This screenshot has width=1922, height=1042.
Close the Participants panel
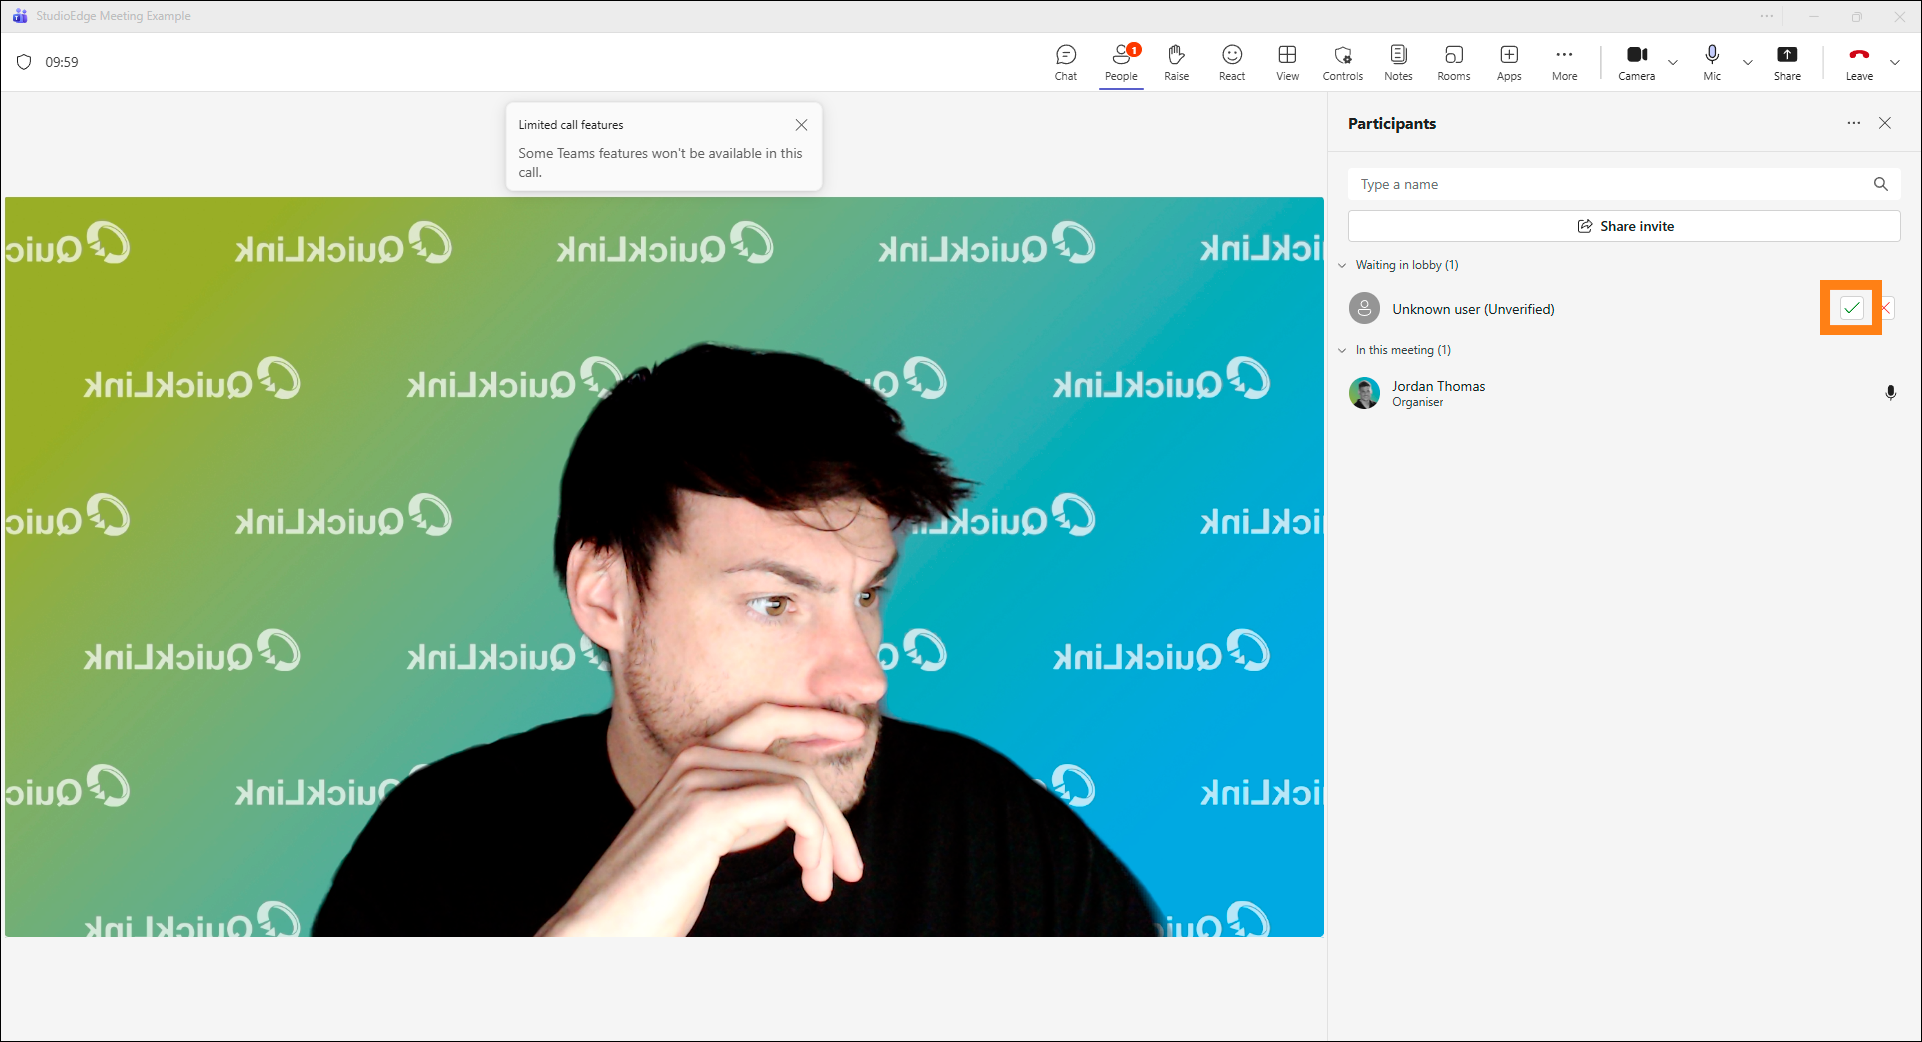coord(1885,123)
